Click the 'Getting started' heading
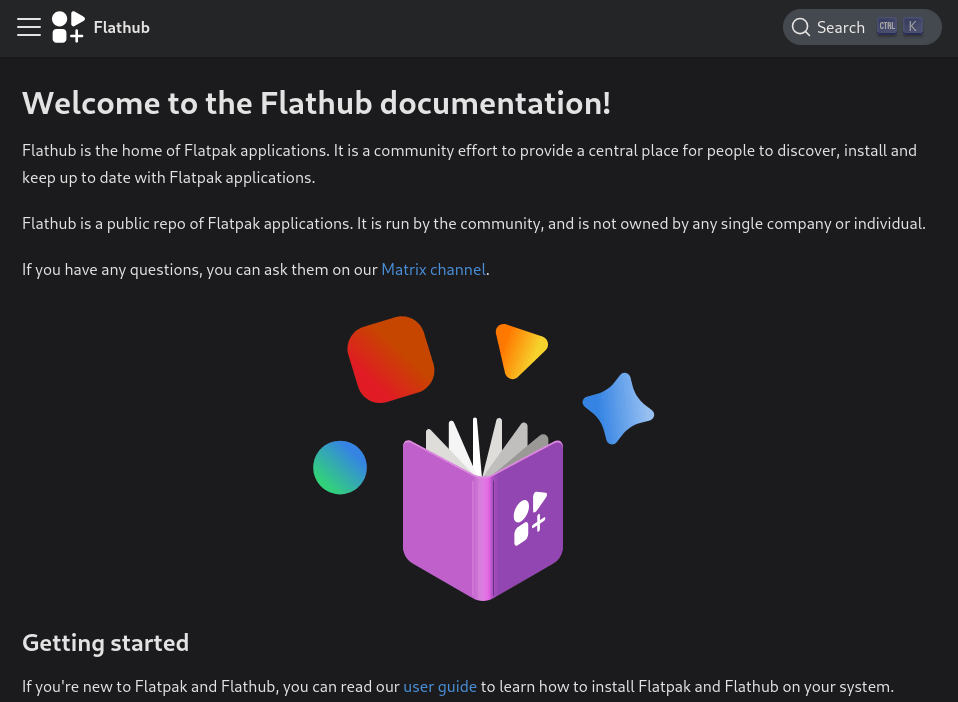The image size is (958, 702). click(x=106, y=643)
